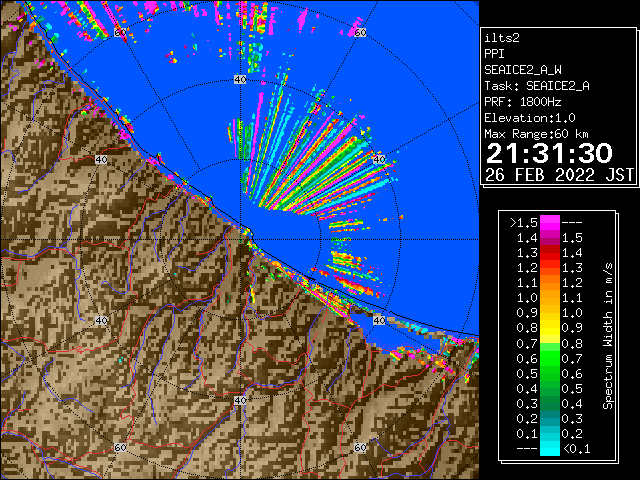This screenshot has width=640, height=480.
Task: Click the 21:31:30 timestamp
Action: pos(549,153)
